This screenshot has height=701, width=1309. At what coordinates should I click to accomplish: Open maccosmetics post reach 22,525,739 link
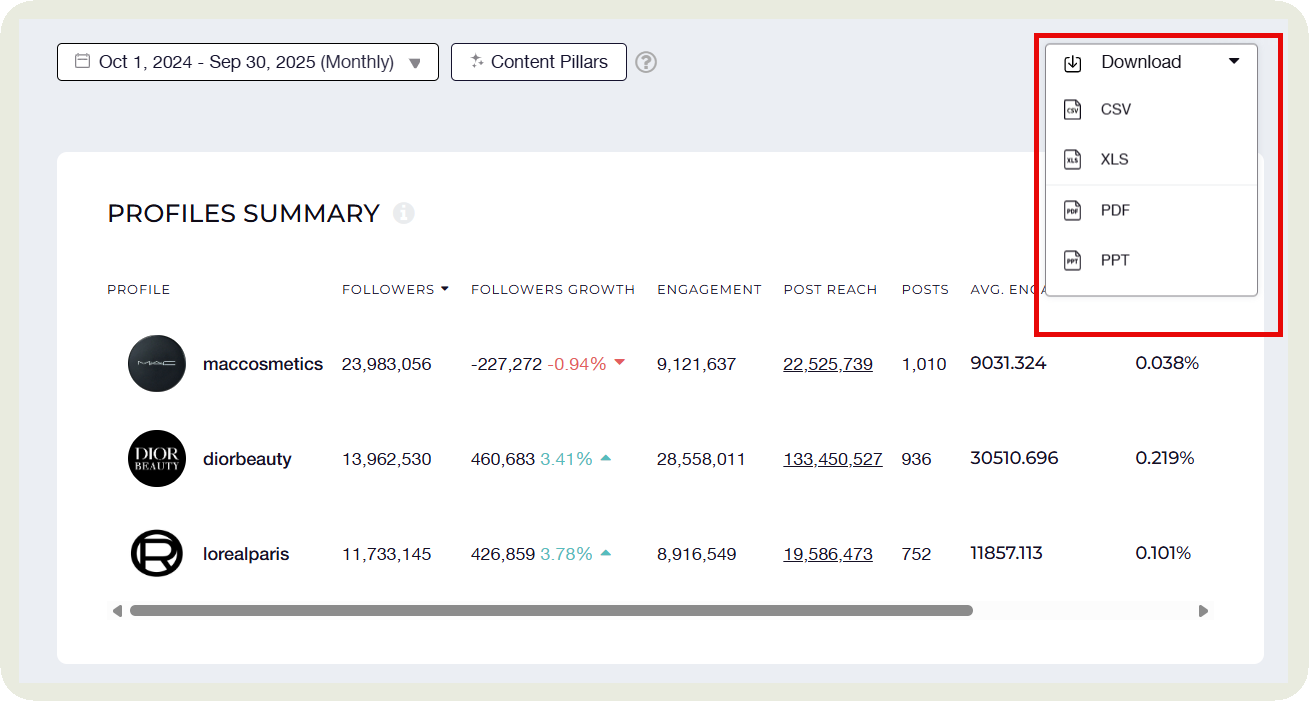(827, 364)
